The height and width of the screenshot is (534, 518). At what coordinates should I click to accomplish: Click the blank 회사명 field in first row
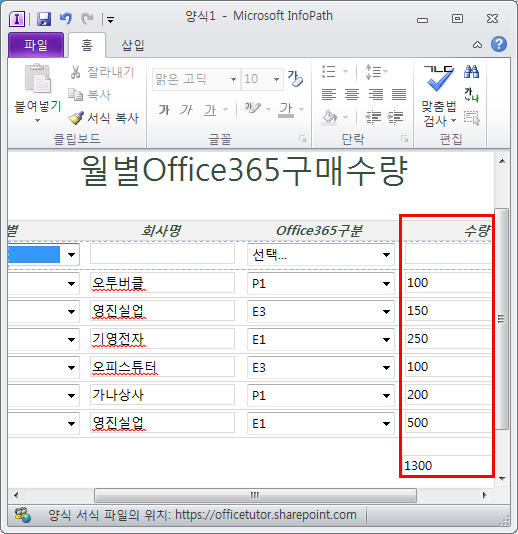tap(162, 254)
